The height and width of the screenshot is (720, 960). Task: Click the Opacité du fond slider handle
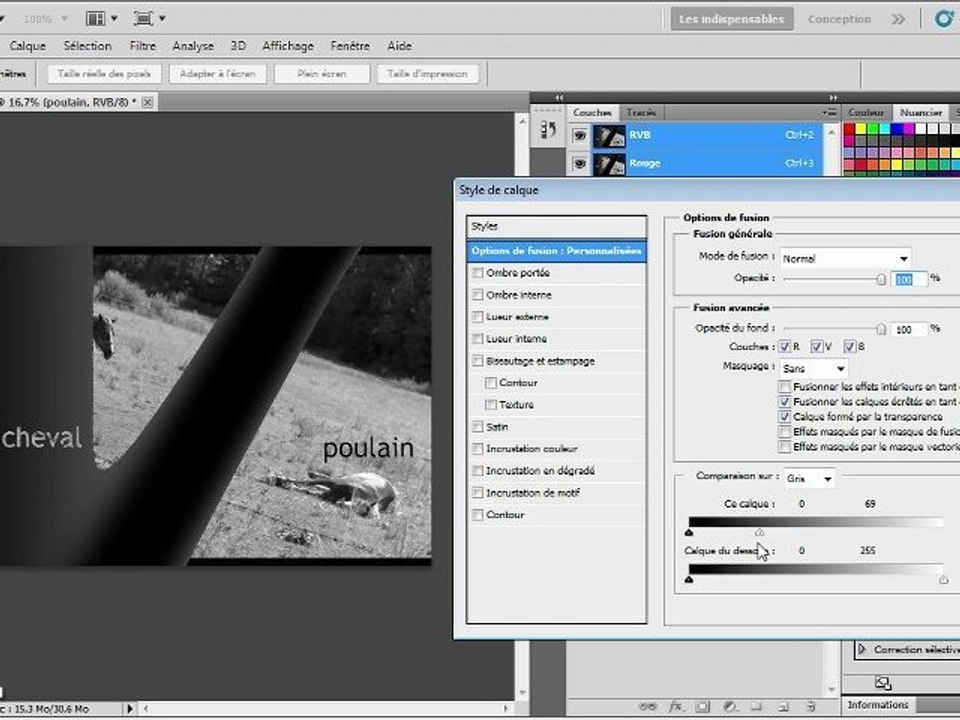point(880,329)
